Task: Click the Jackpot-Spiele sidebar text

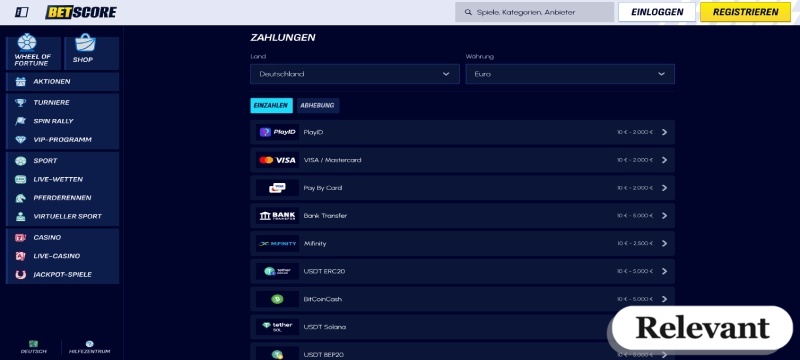Action: pyautogui.click(x=63, y=274)
